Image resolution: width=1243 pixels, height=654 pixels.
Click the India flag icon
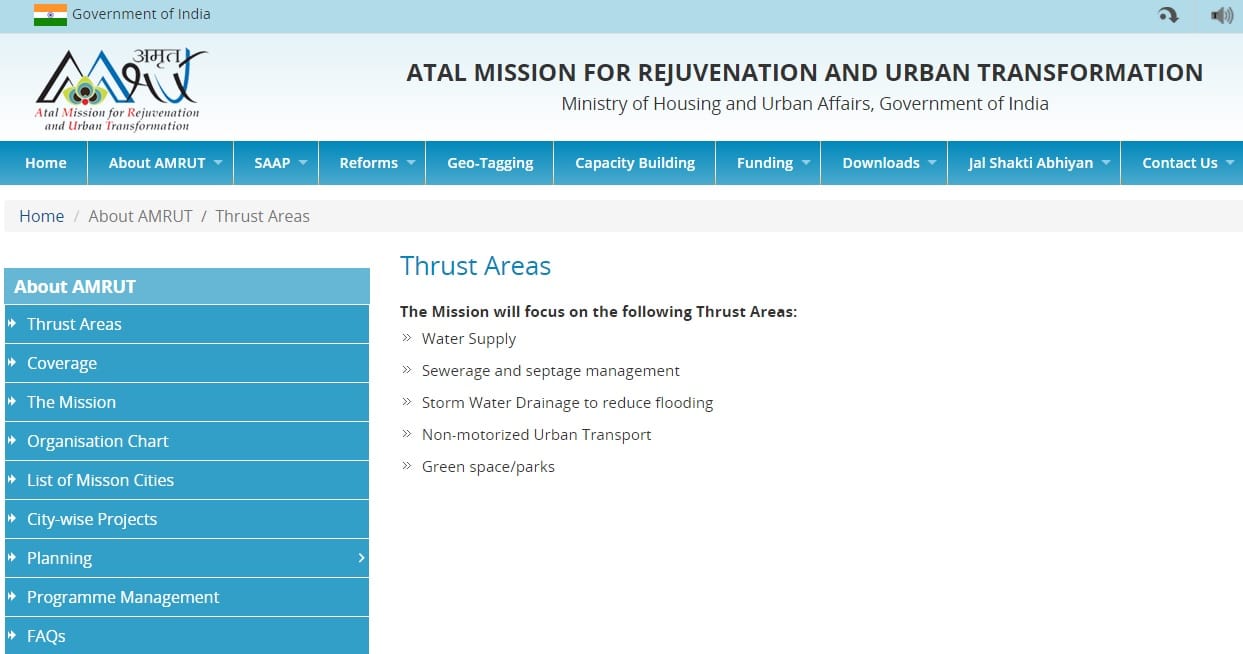[x=50, y=14]
